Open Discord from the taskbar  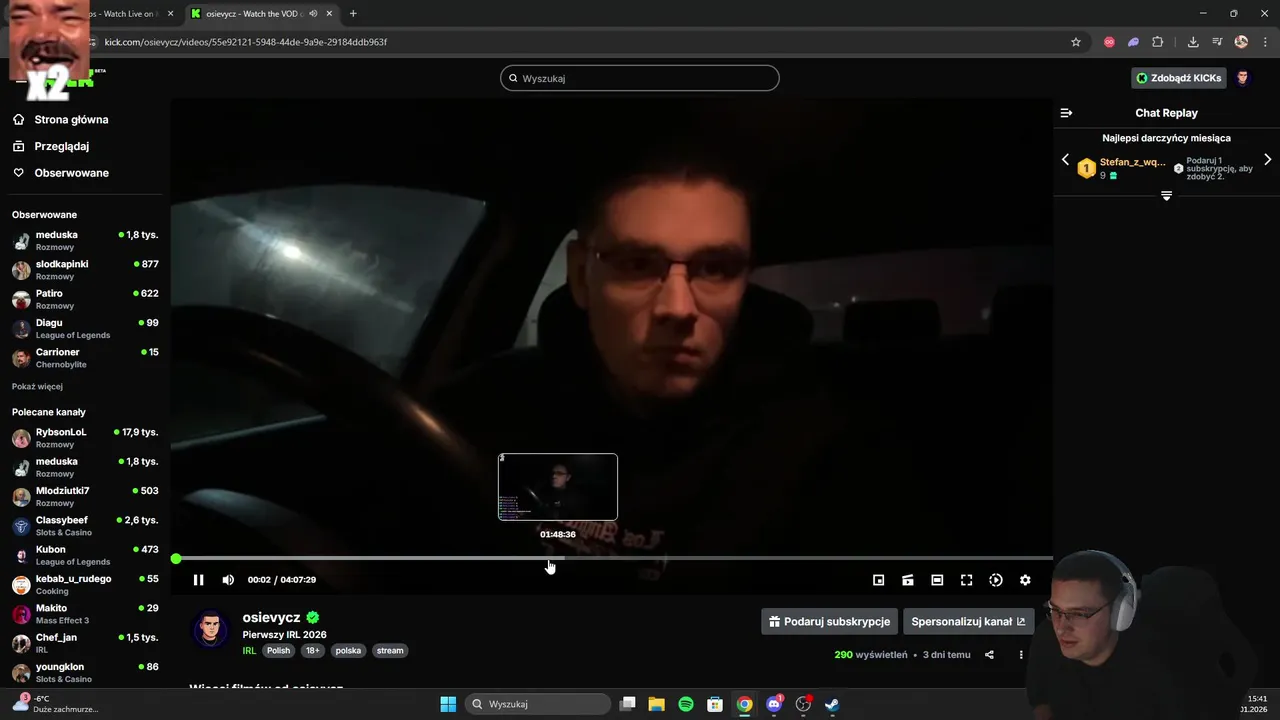click(774, 704)
